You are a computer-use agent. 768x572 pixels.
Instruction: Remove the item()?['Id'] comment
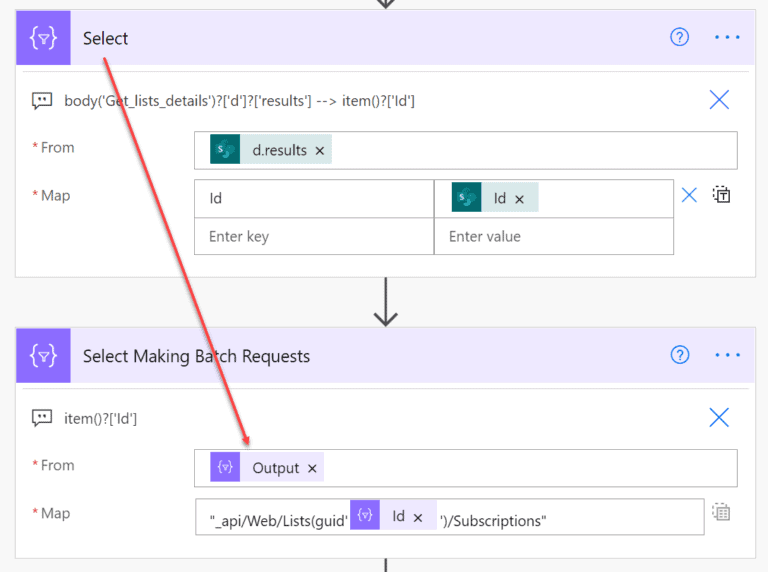[x=719, y=417]
